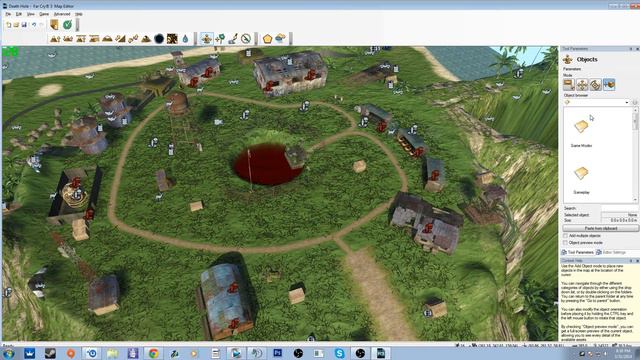Click the weather environment cloud icon
Viewport: 640px width, 360px height.
point(280,39)
